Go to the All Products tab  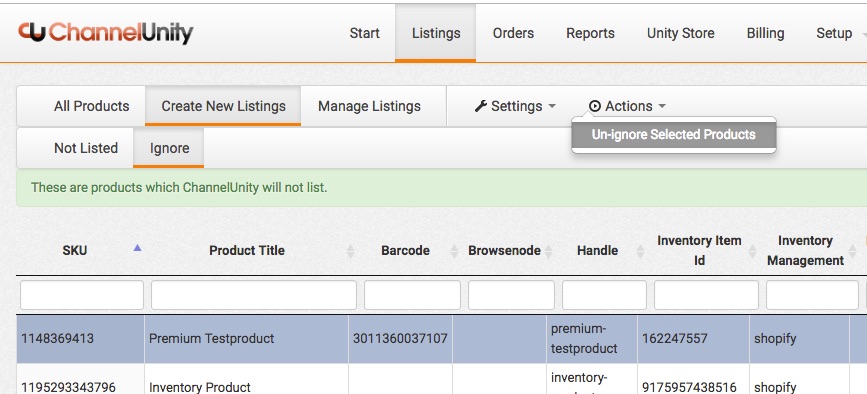click(x=91, y=106)
